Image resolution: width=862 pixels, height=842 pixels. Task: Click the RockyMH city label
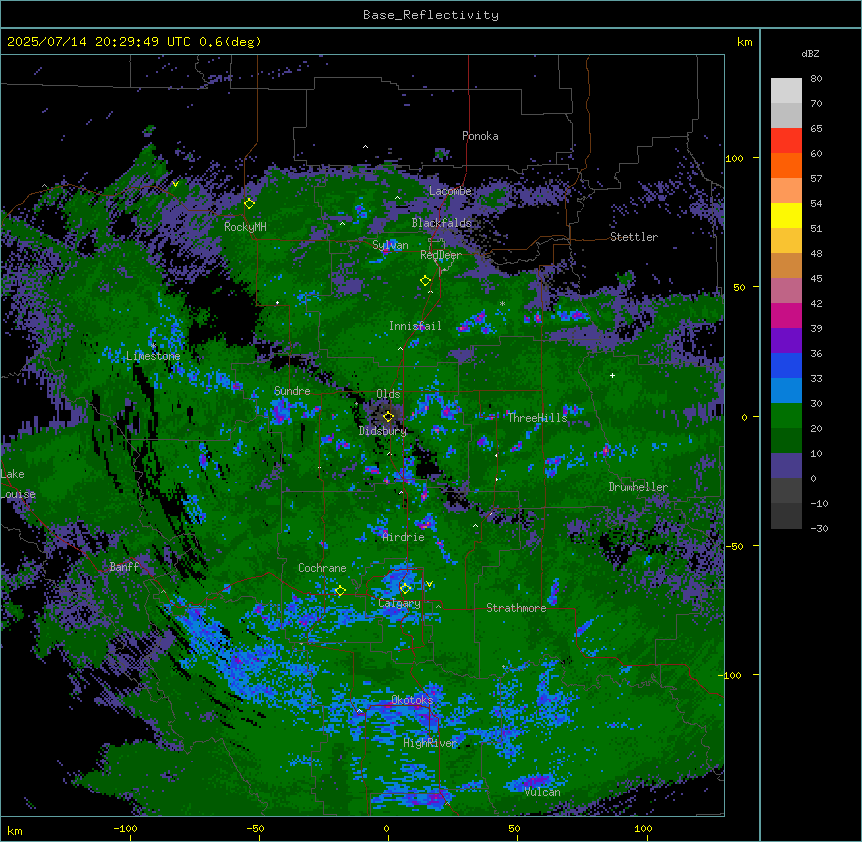point(245,227)
